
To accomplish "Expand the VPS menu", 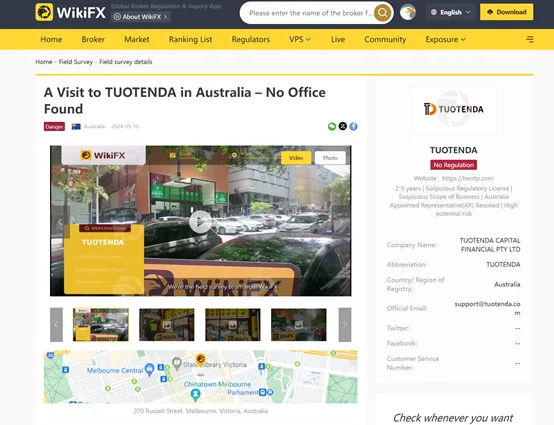I will click(x=300, y=39).
